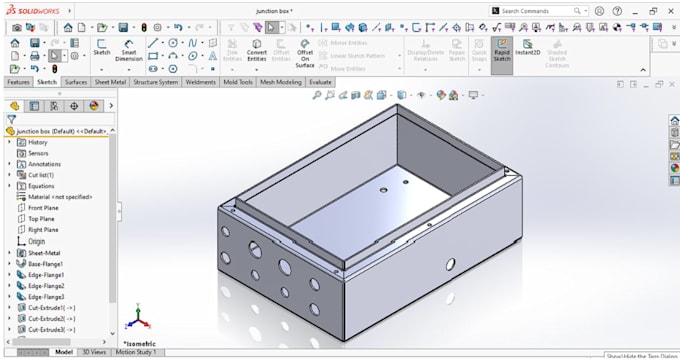Select the Right Plane
680x361 pixels.
coord(43,230)
